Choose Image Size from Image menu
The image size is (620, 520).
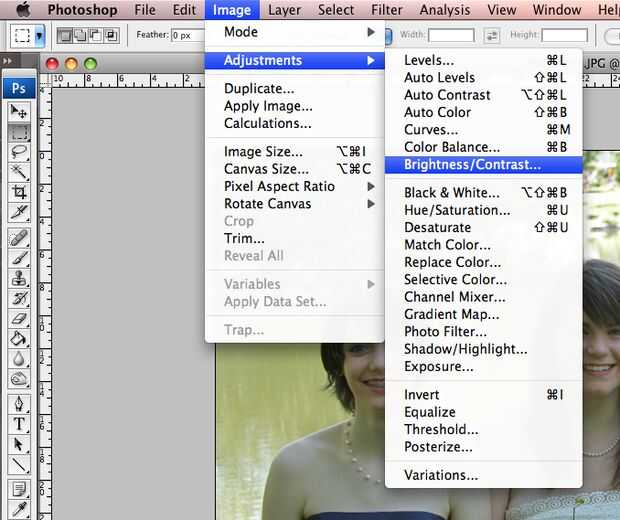point(295,151)
